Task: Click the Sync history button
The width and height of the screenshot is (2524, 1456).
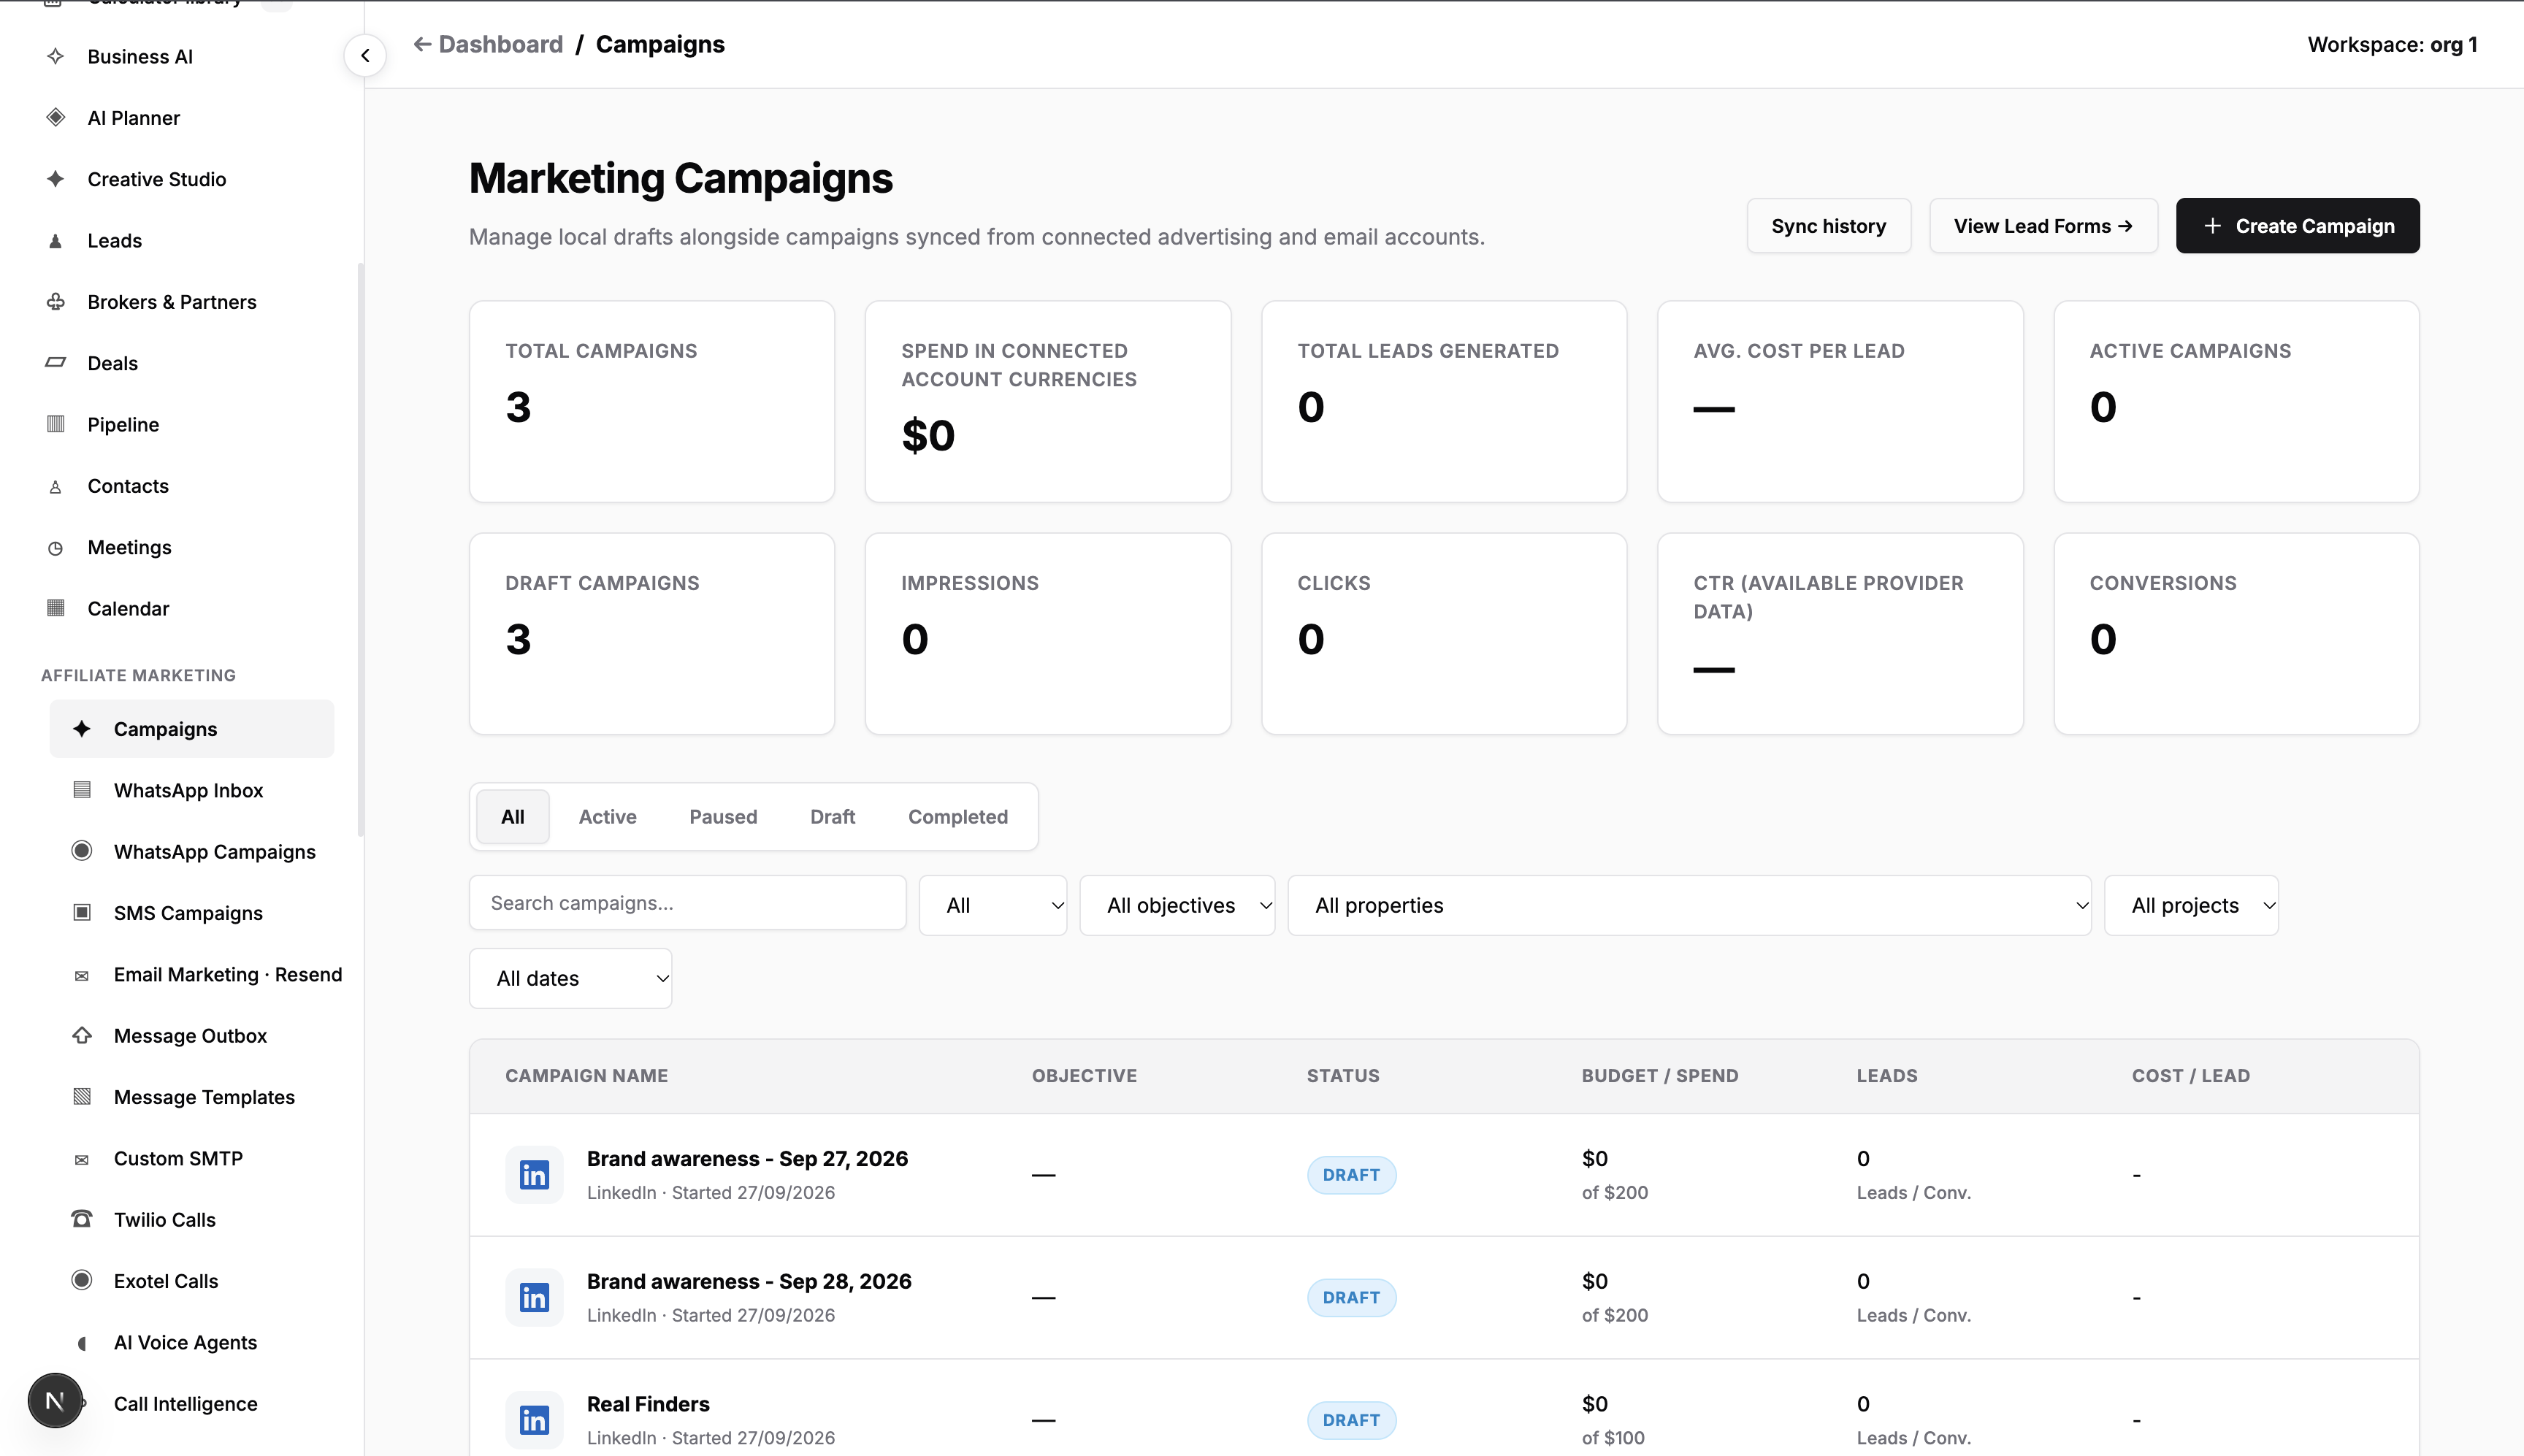Action: pos(1828,226)
